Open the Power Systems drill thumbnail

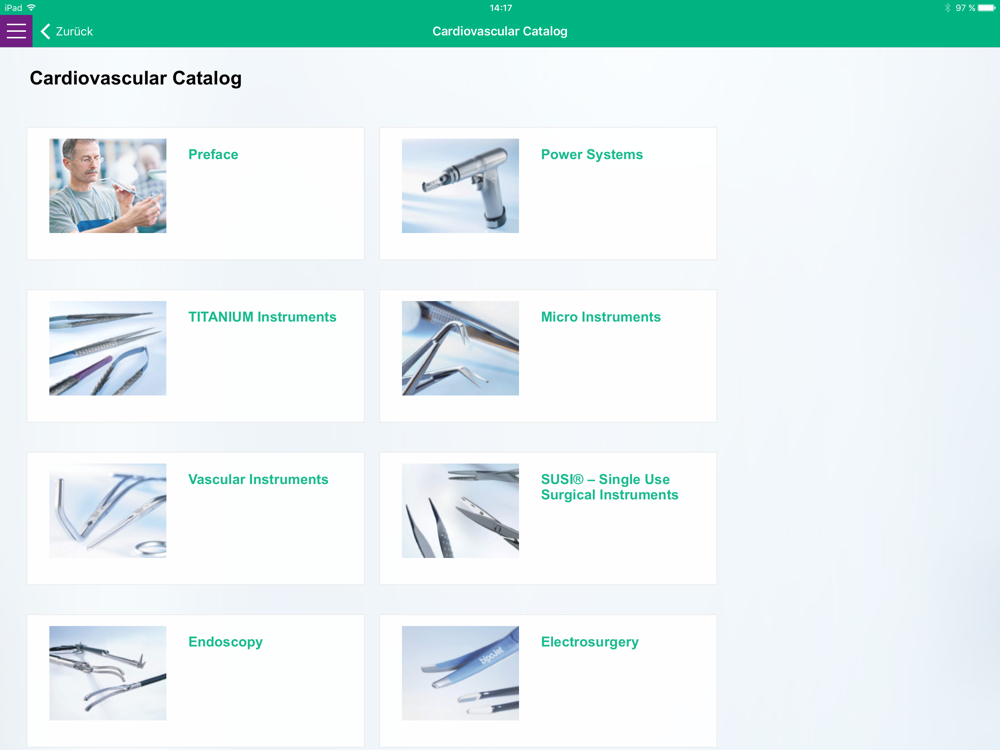pyautogui.click(x=460, y=186)
